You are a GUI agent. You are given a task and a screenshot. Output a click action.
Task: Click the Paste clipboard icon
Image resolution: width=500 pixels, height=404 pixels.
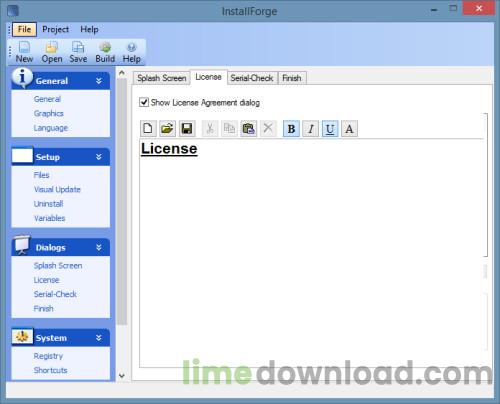point(249,128)
